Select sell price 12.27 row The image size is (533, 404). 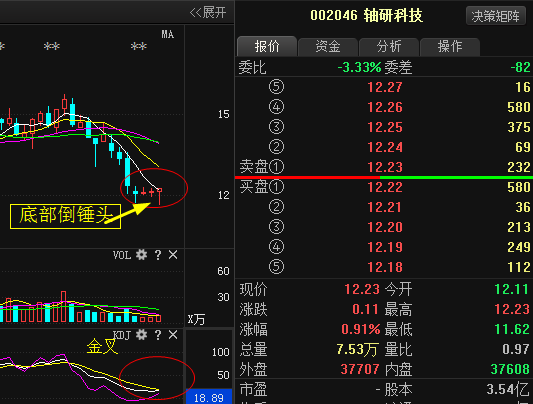coord(384,87)
